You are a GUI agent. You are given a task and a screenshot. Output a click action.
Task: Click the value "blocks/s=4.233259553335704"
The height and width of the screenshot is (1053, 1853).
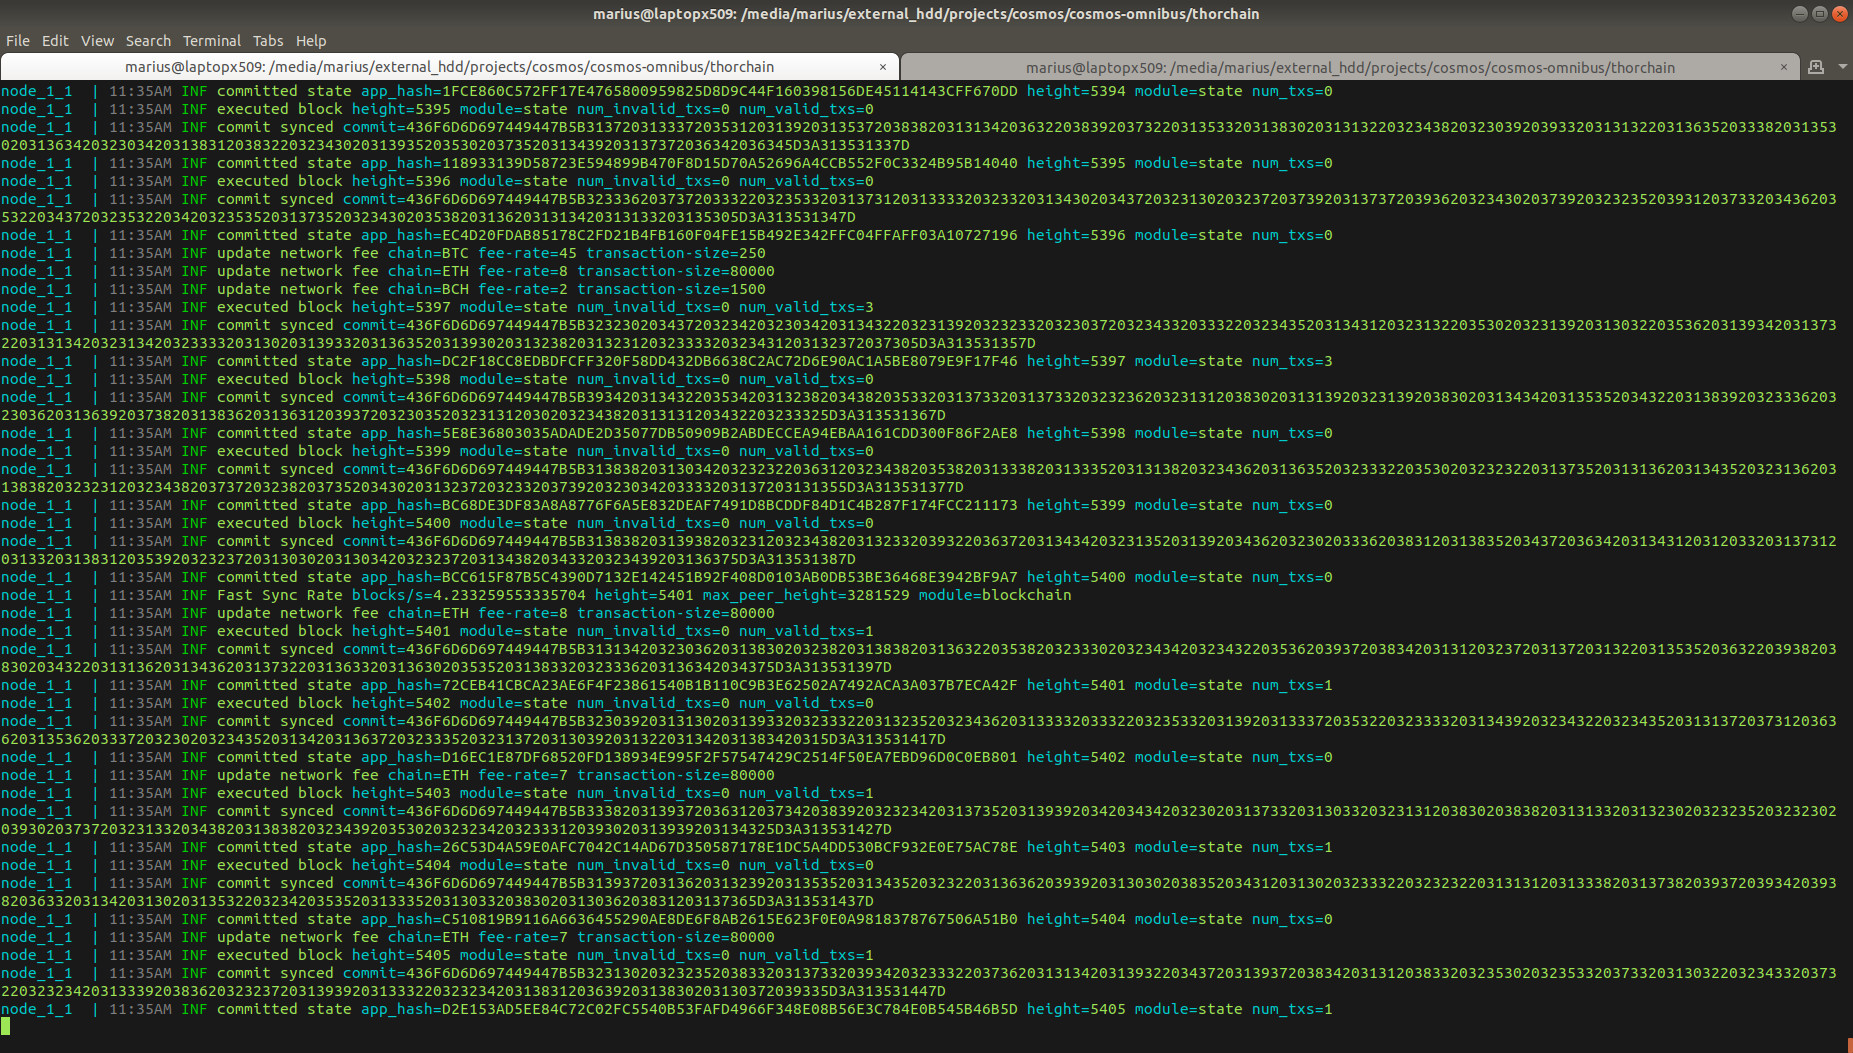pyautogui.click(x=469, y=595)
